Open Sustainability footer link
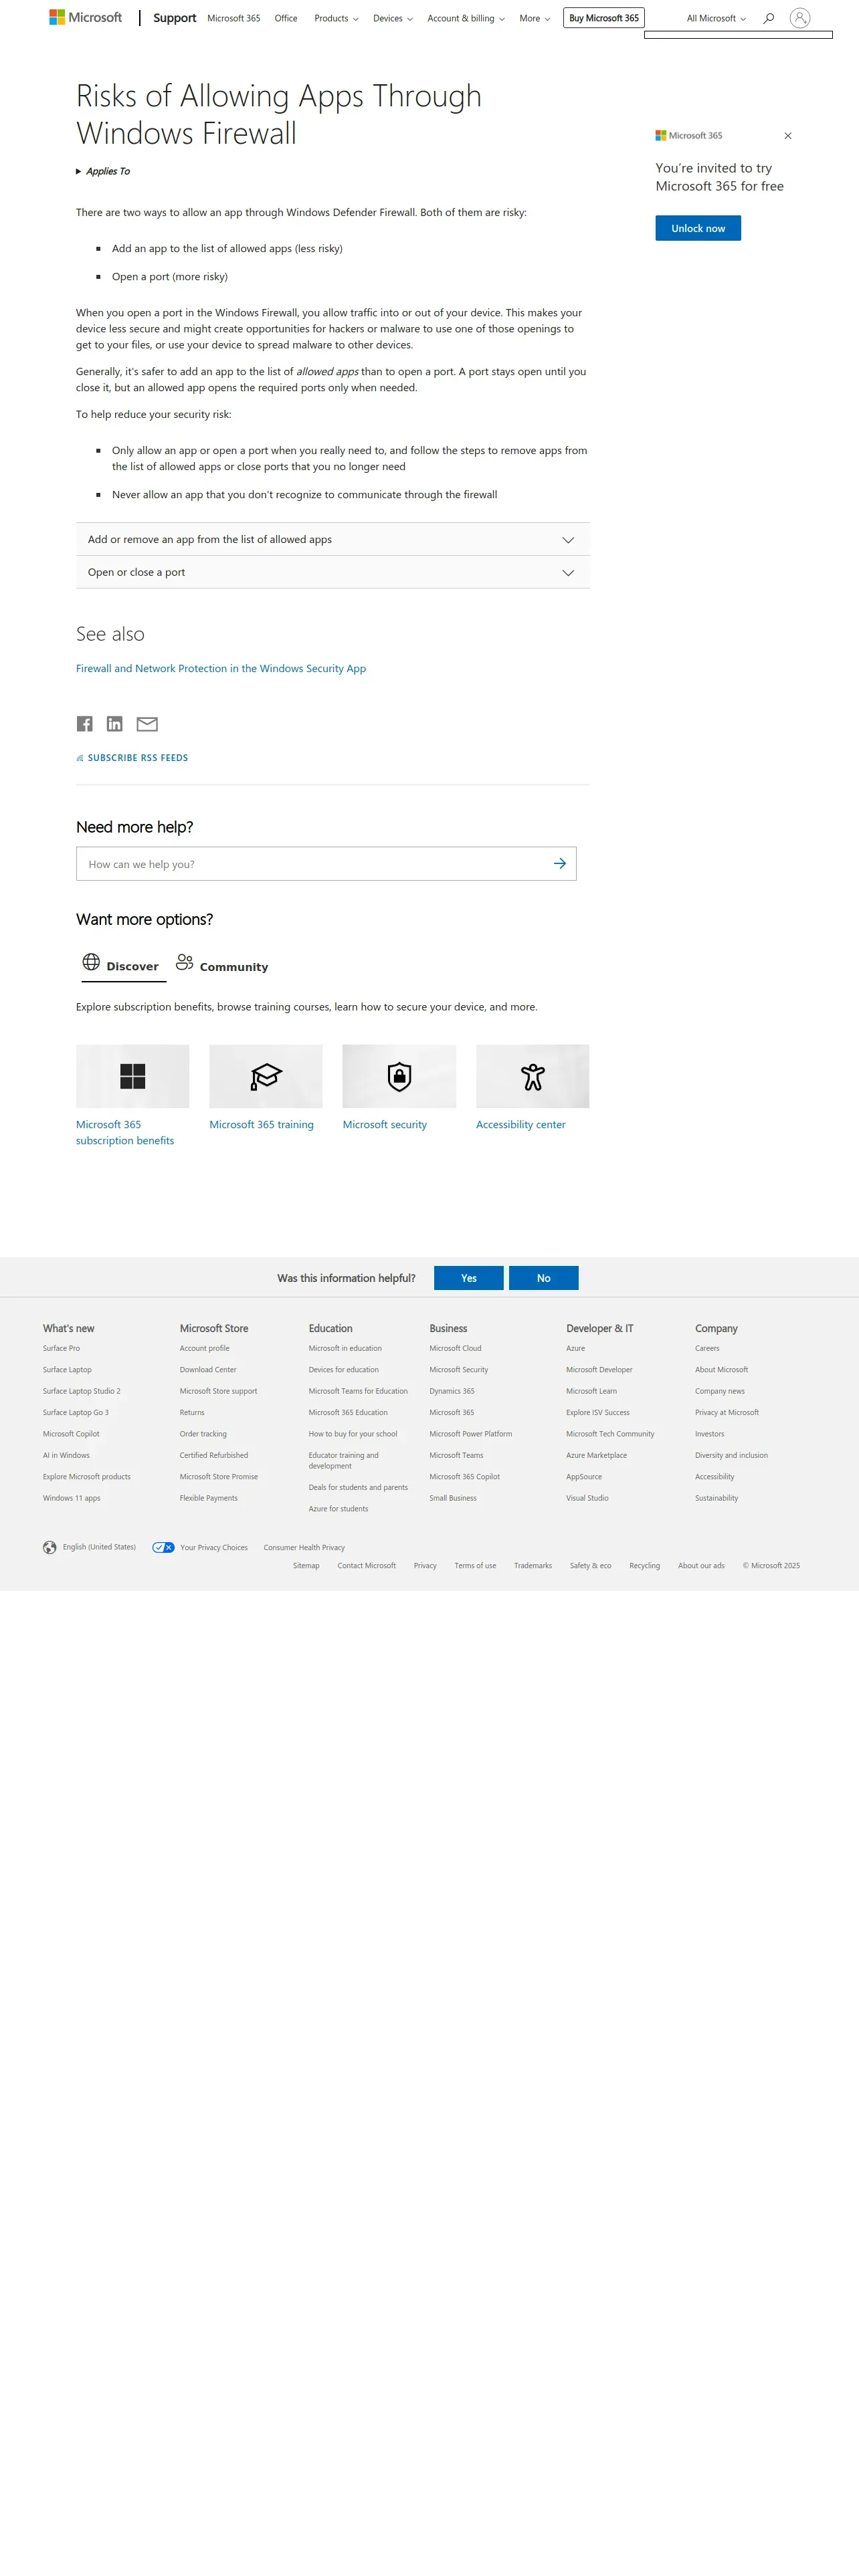Screen dimensions: 859x2576 coord(717,1498)
